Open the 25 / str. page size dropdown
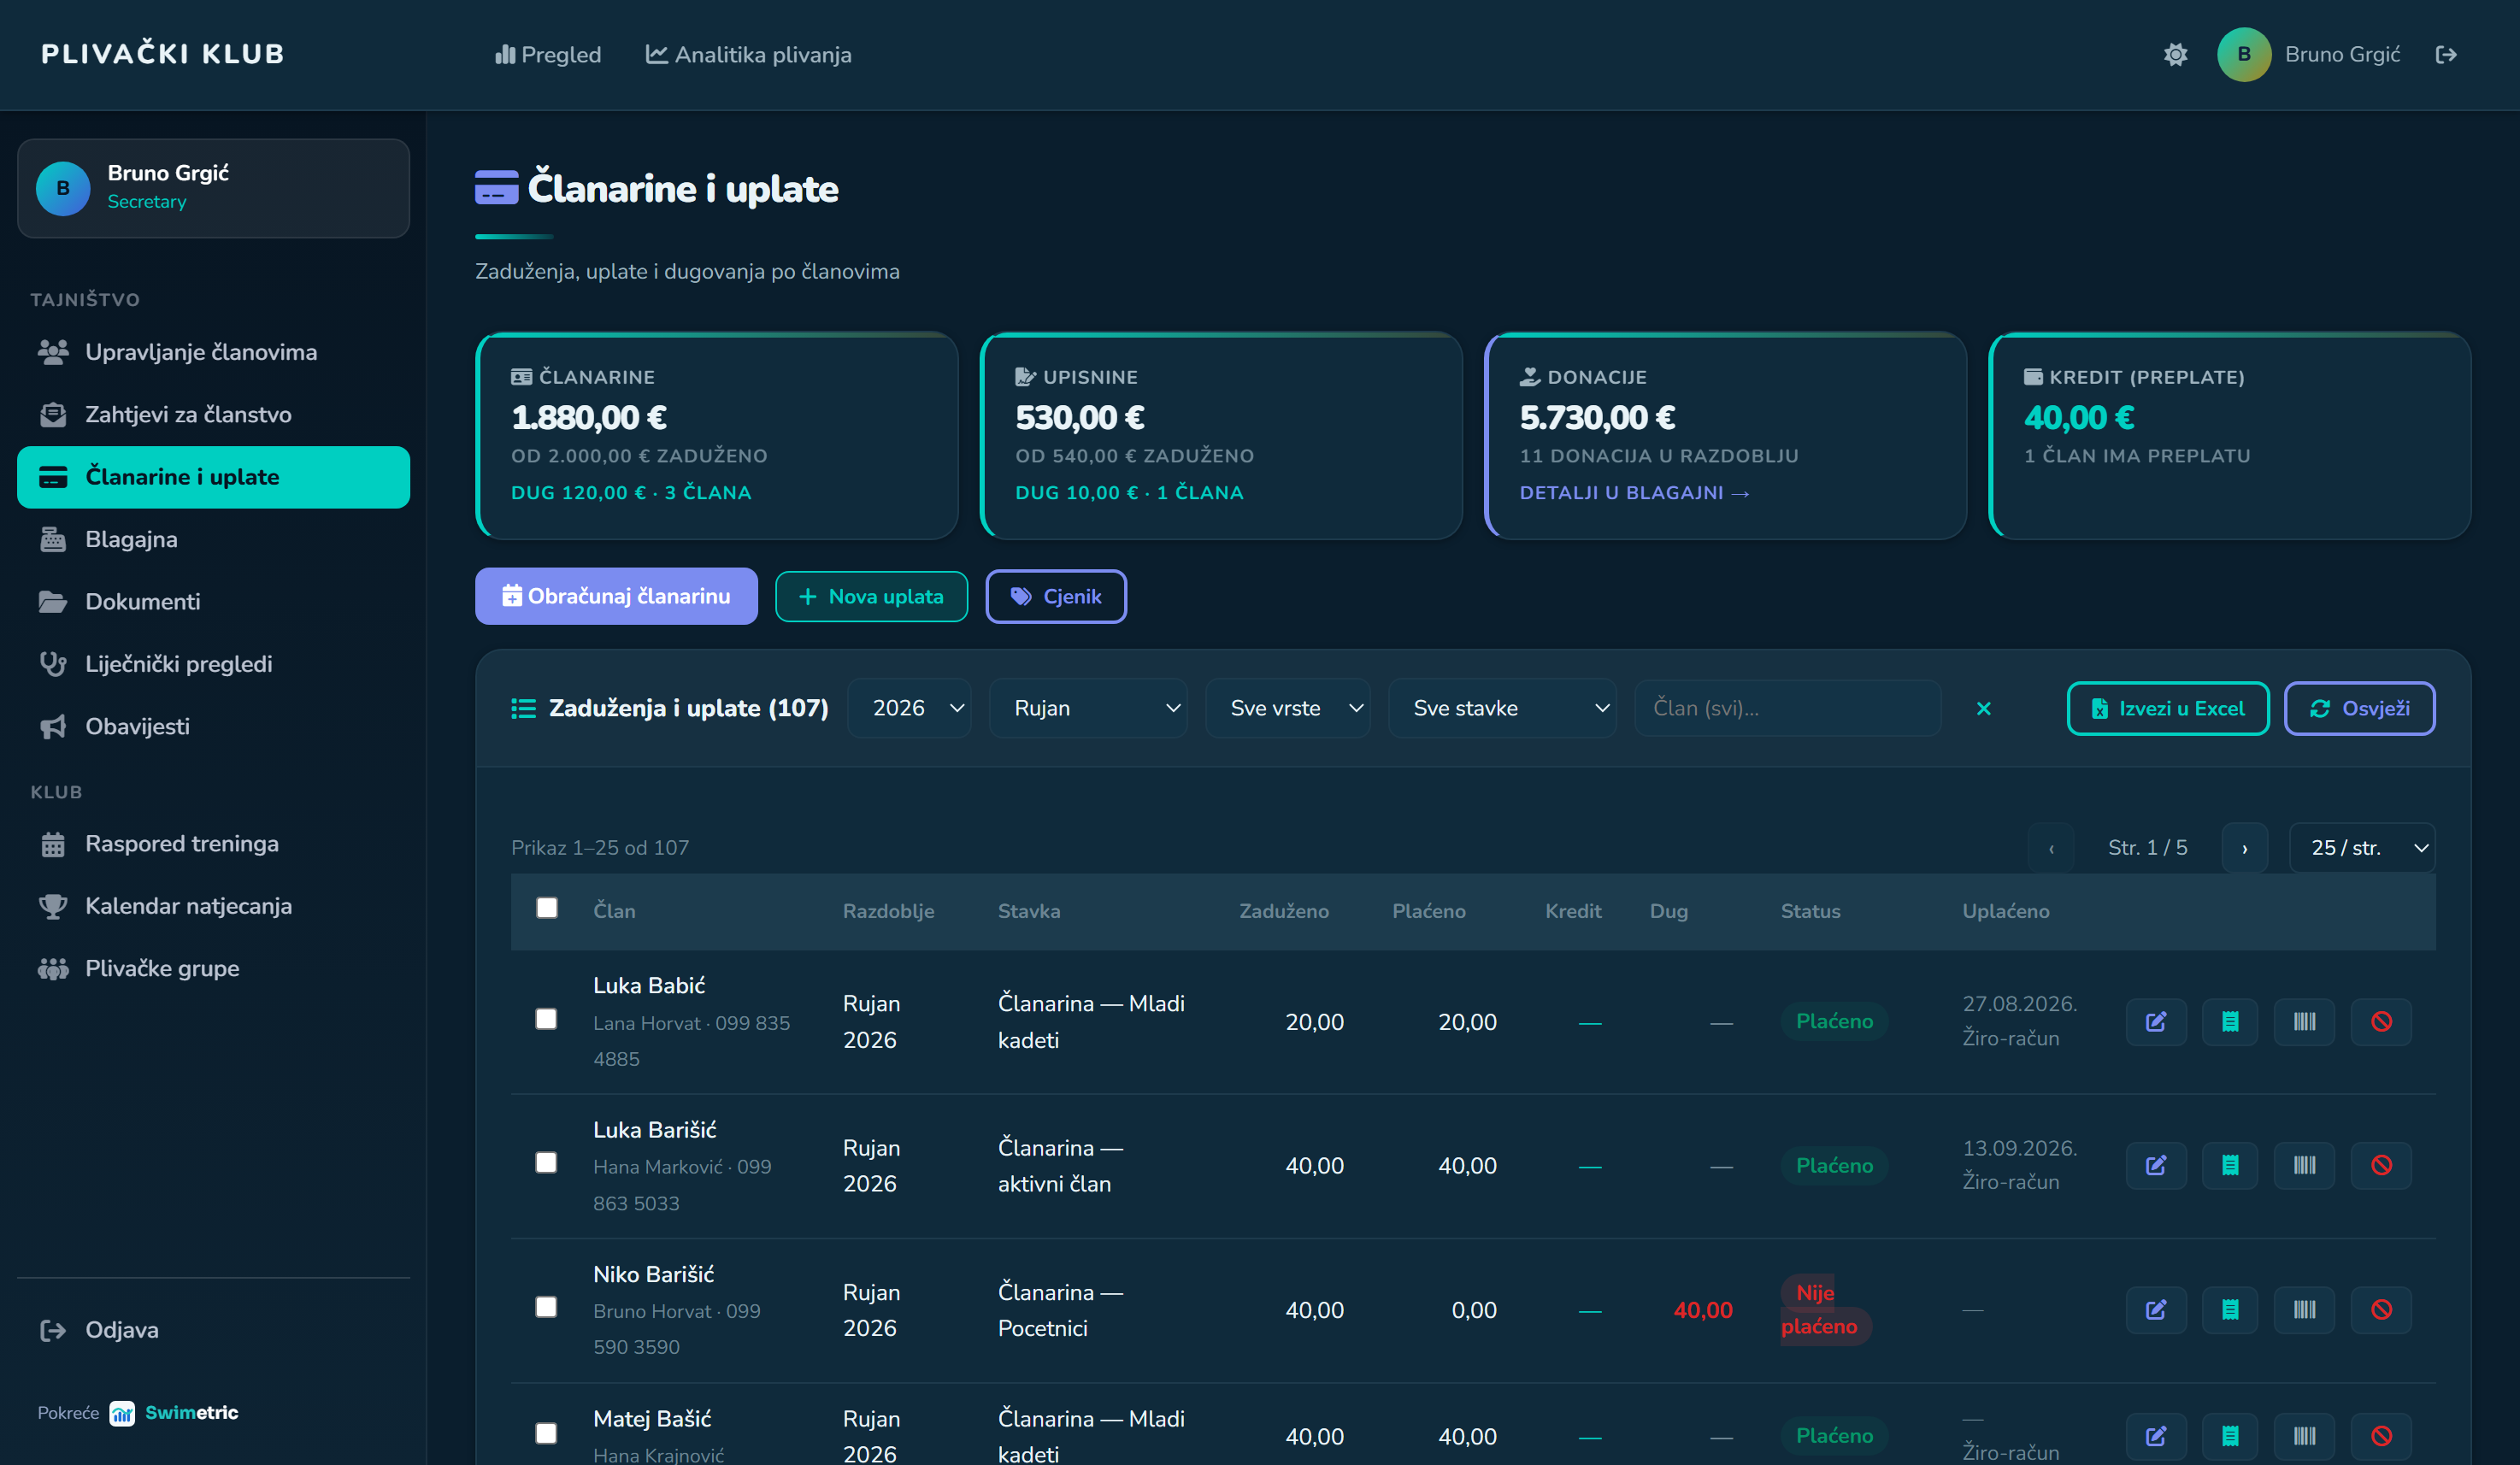2520x1465 pixels. pos(2362,848)
